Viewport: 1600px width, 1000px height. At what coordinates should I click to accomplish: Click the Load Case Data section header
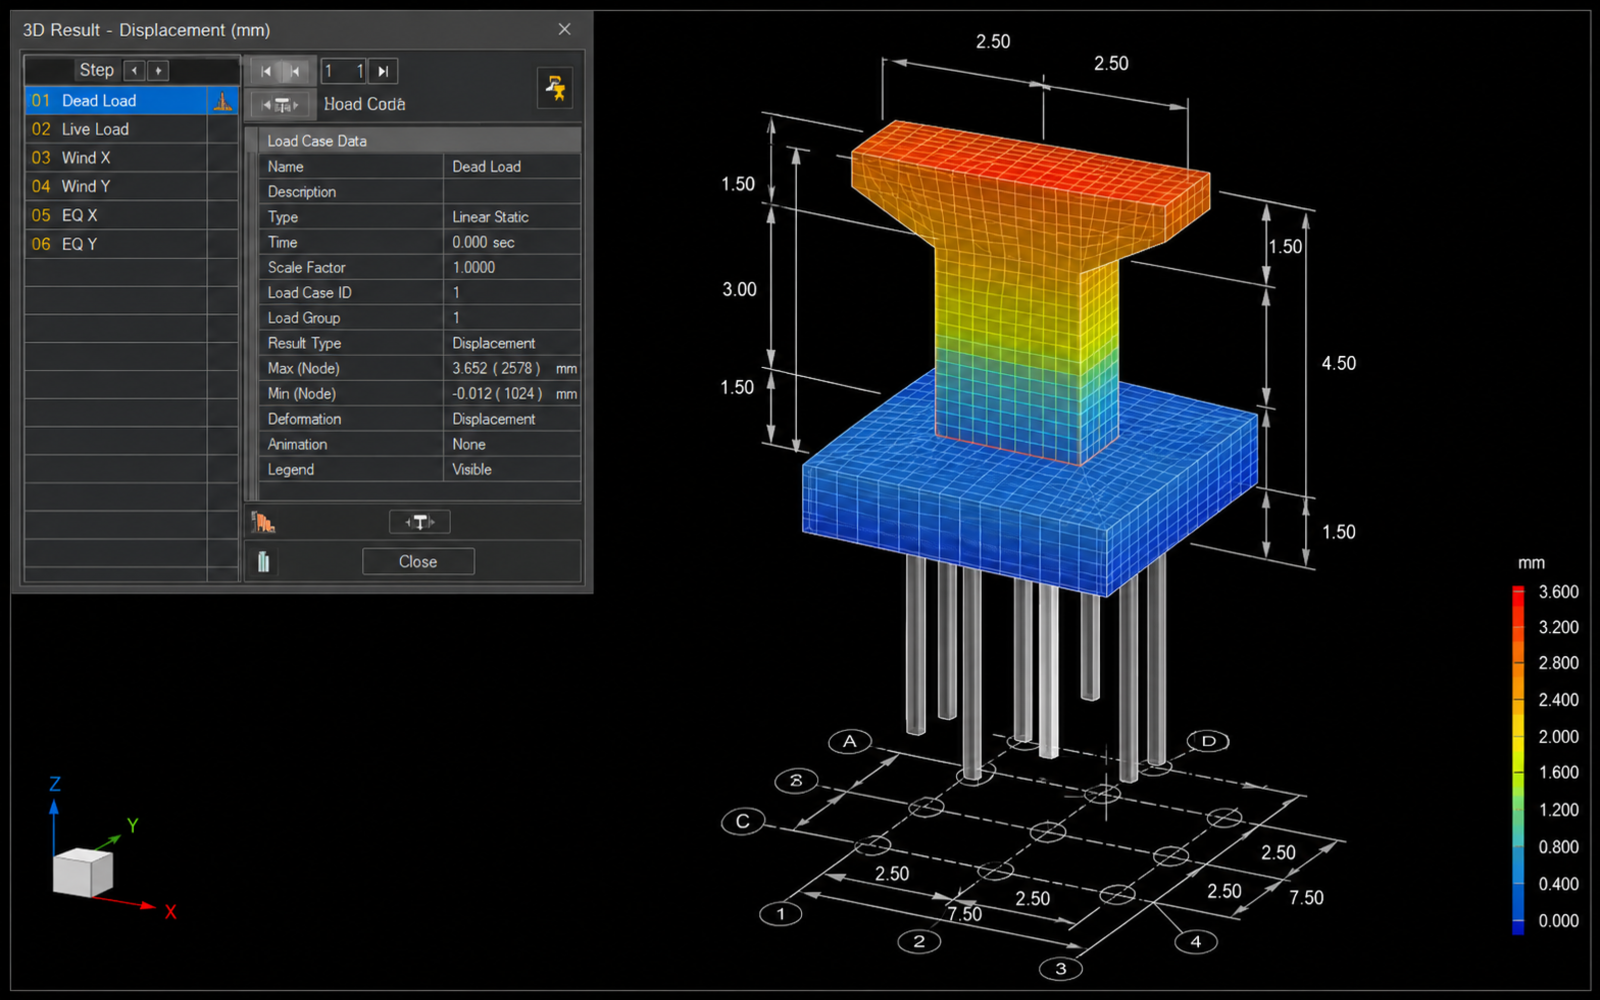click(x=420, y=141)
